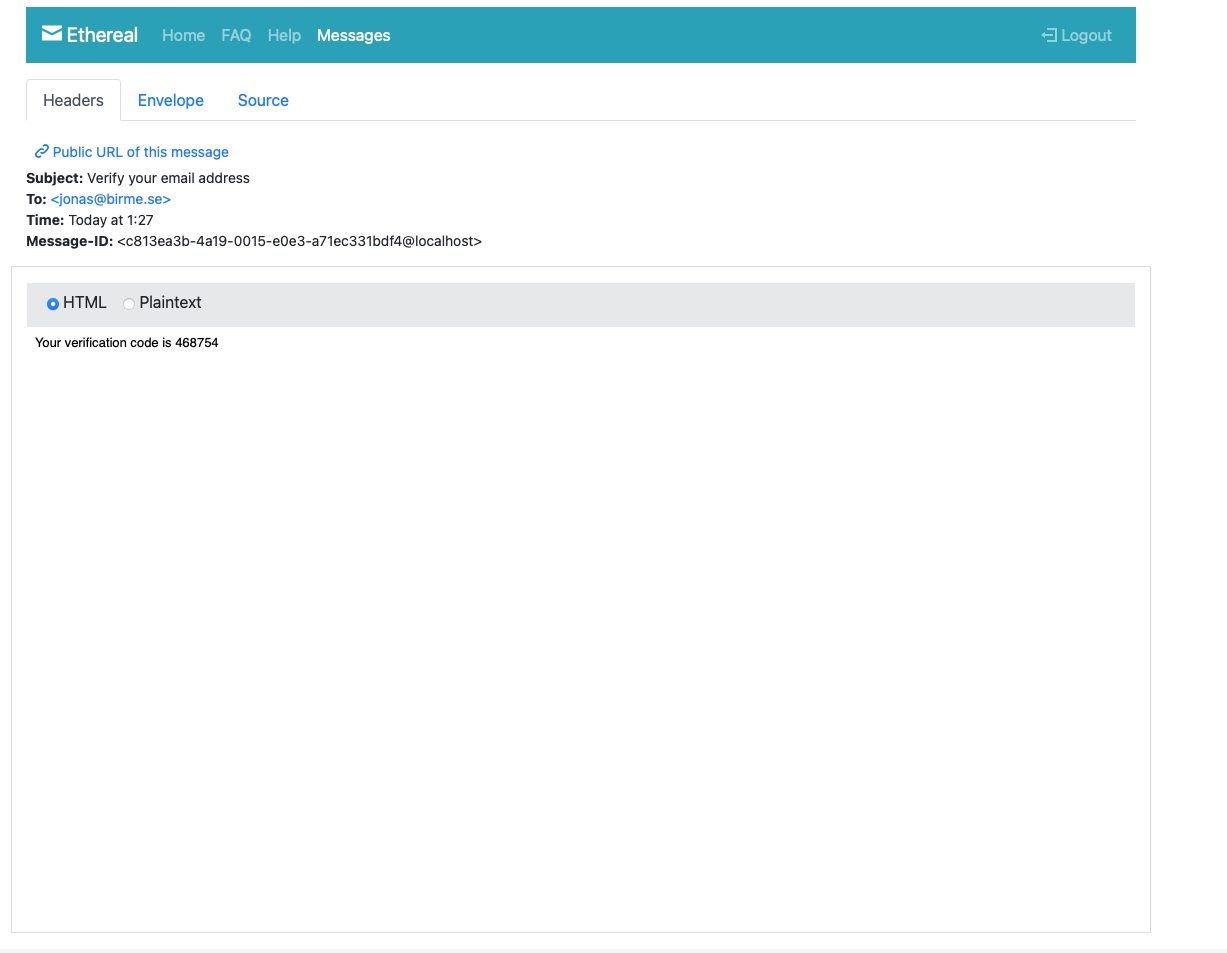This screenshot has width=1227, height=953.
Task: Switch to the Headers tab
Action: click(x=73, y=100)
